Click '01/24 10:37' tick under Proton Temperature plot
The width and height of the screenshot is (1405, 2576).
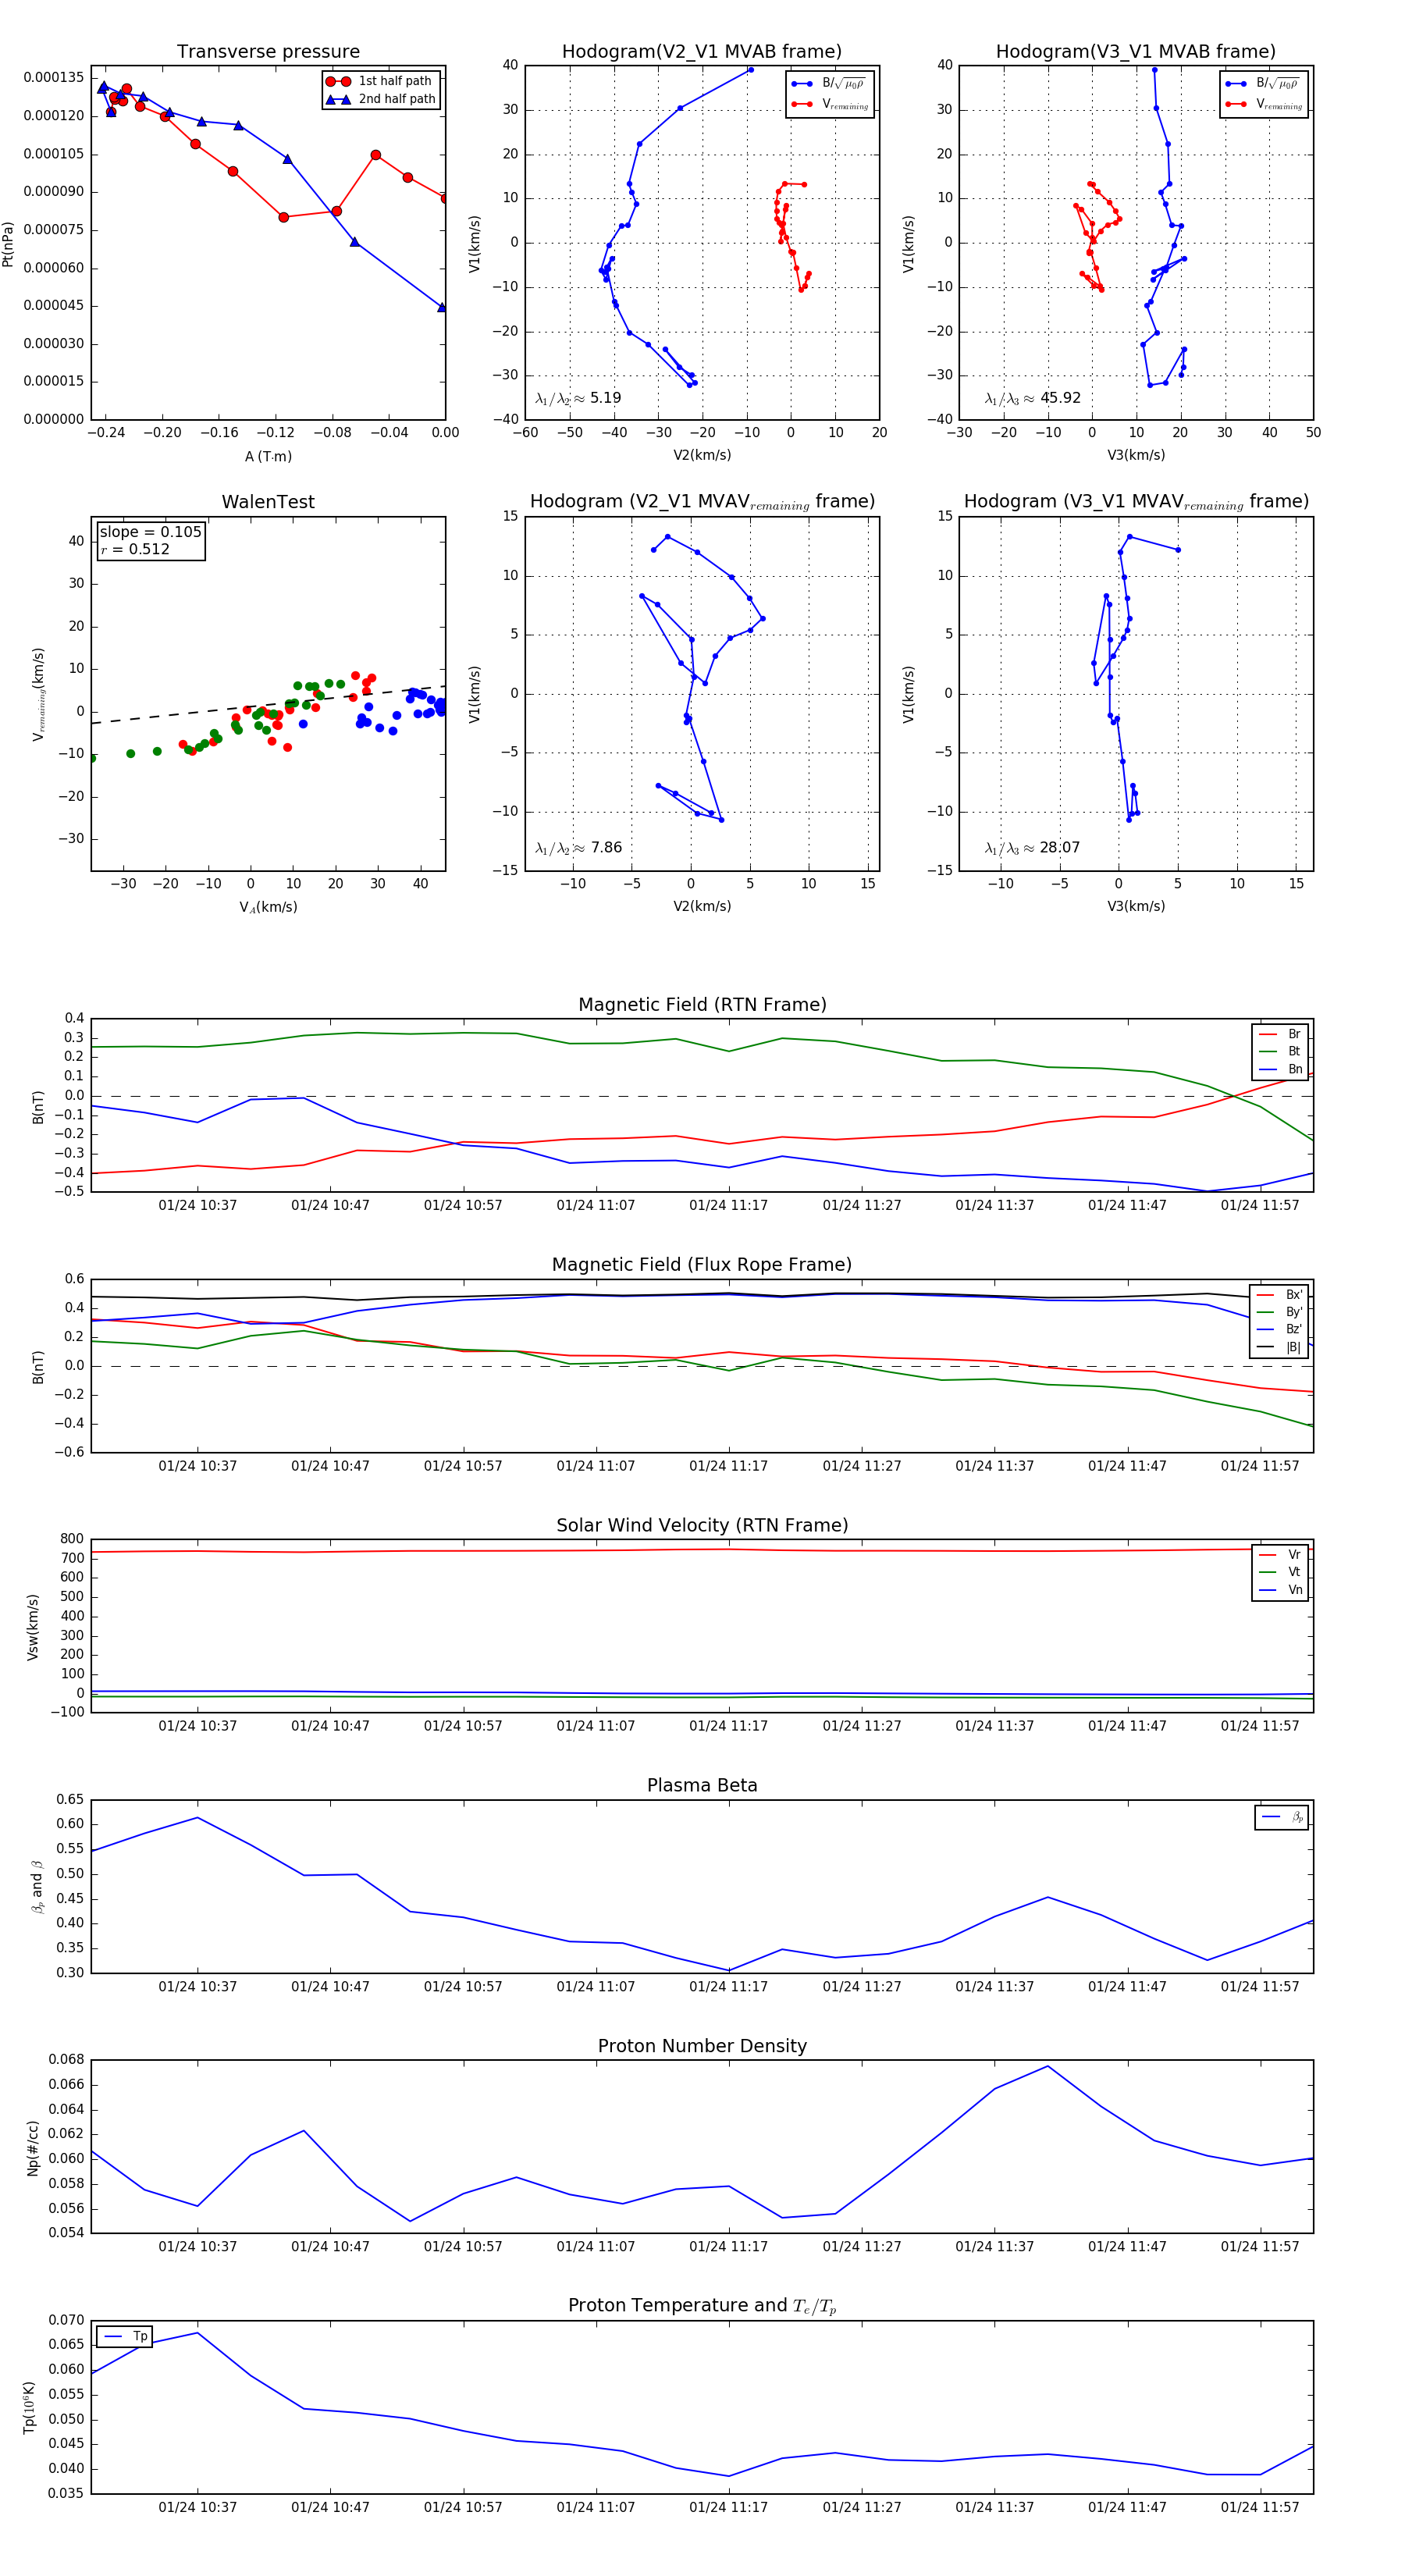point(198,2507)
